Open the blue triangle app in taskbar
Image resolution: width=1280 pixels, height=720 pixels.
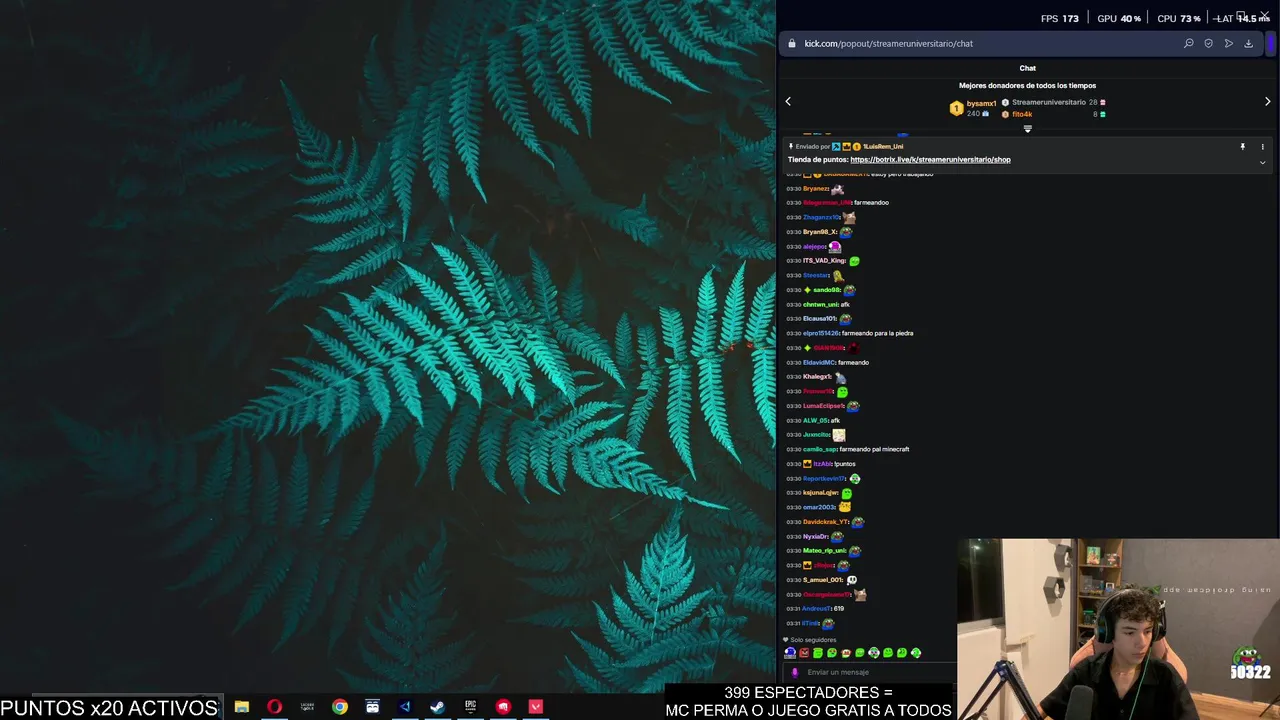coord(405,707)
